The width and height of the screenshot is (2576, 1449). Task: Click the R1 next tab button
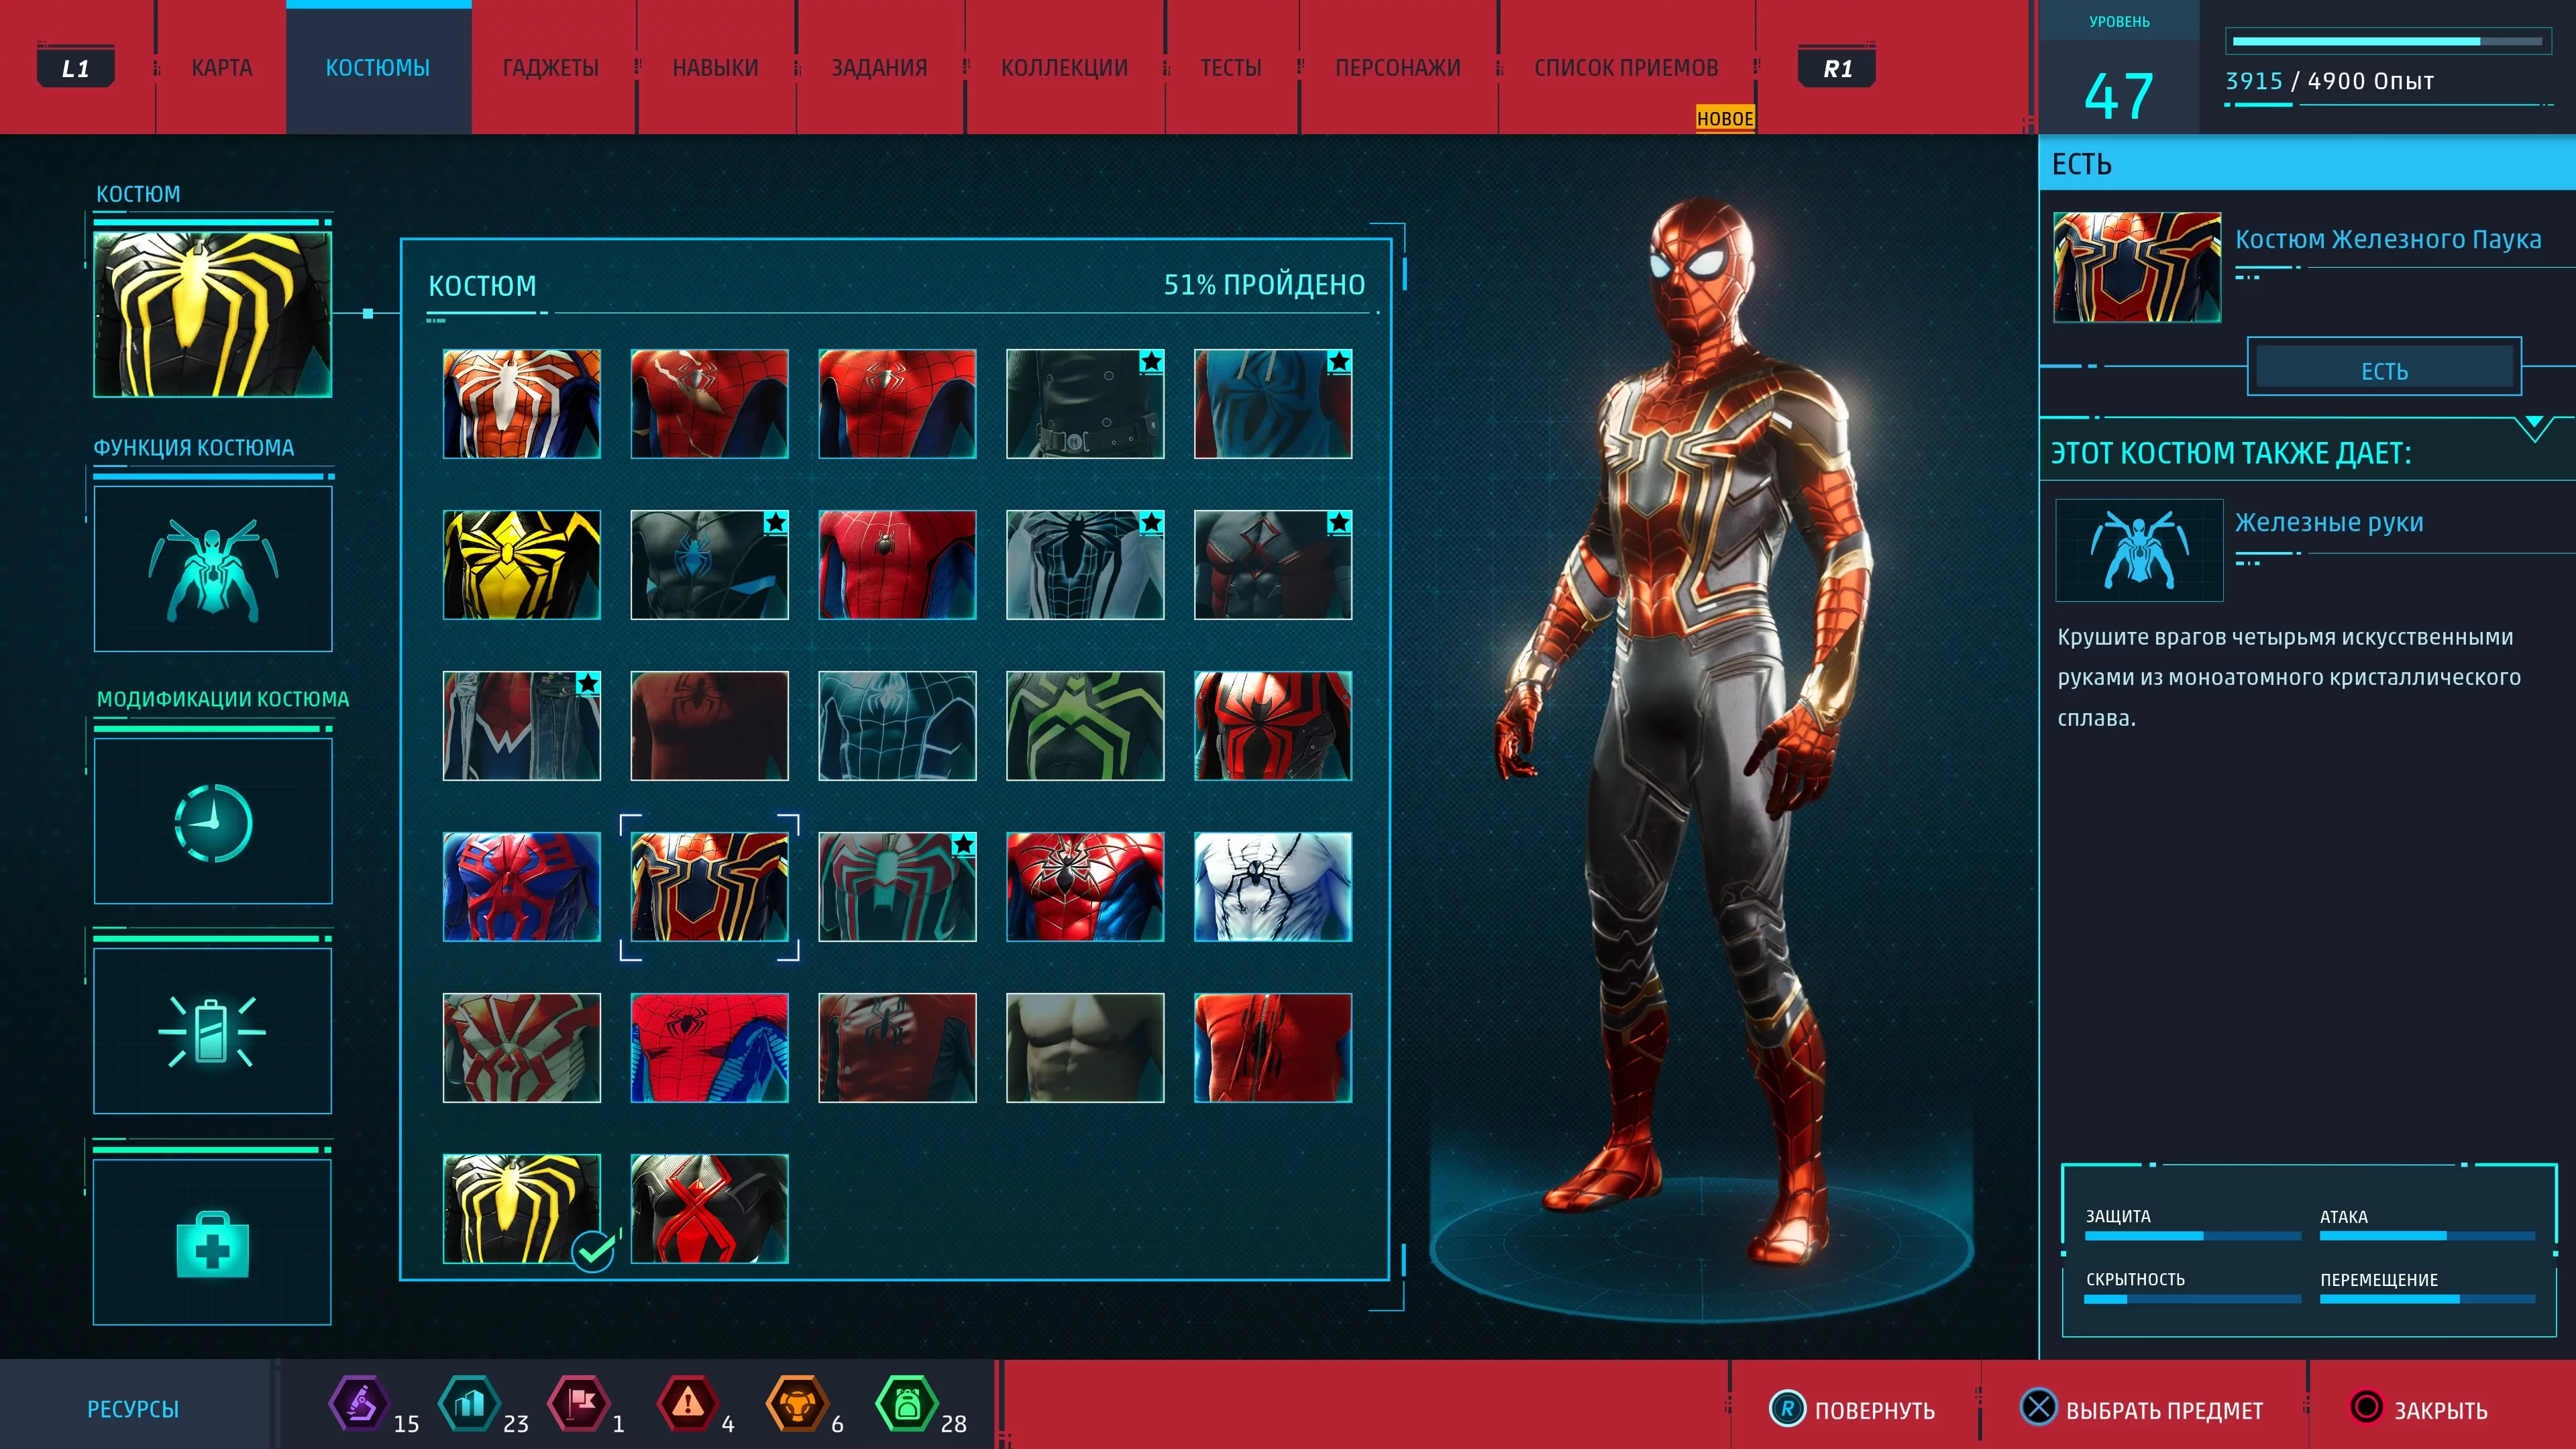pyautogui.click(x=1837, y=68)
